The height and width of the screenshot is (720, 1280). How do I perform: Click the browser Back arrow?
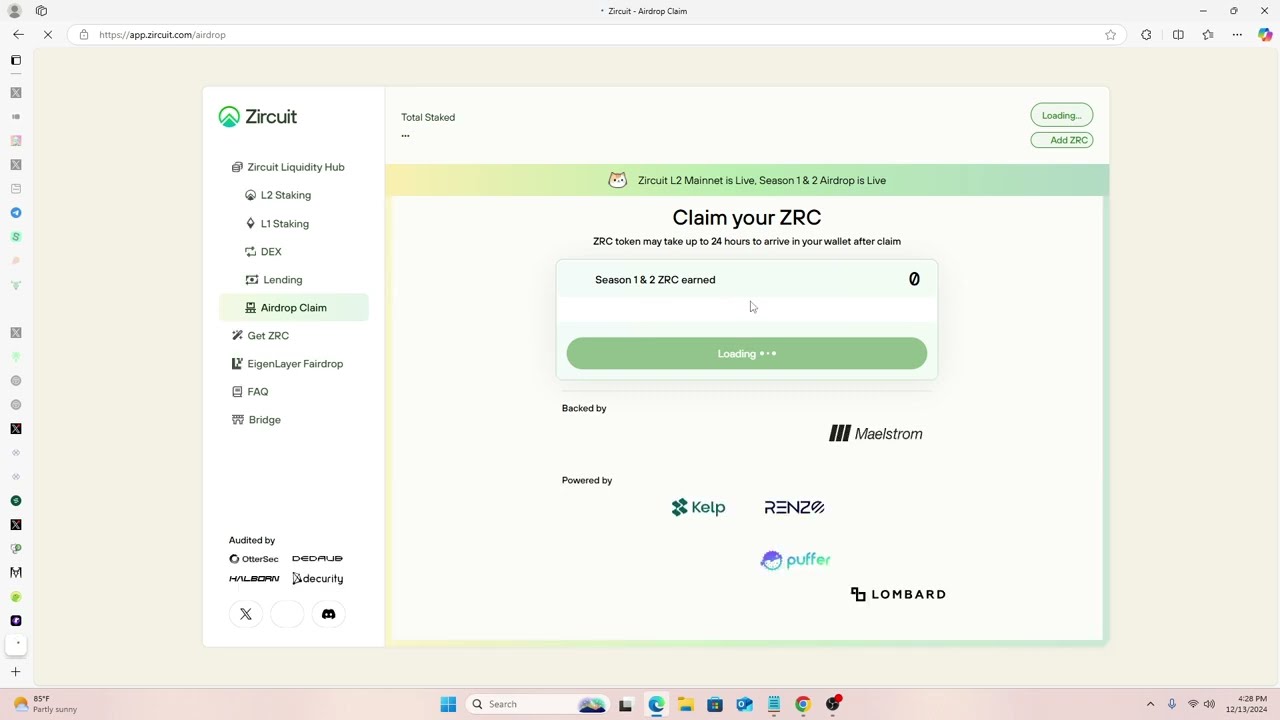pyautogui.click(x=18, y=34)
